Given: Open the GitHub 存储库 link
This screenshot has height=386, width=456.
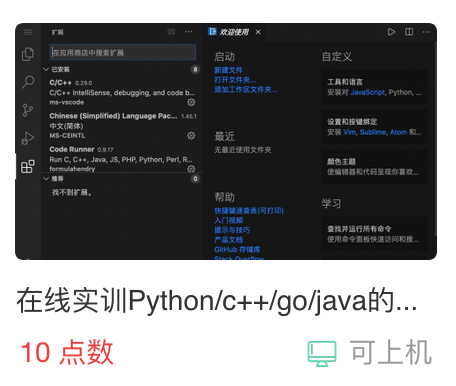Looking at the screenshot, I should (237, 249).
